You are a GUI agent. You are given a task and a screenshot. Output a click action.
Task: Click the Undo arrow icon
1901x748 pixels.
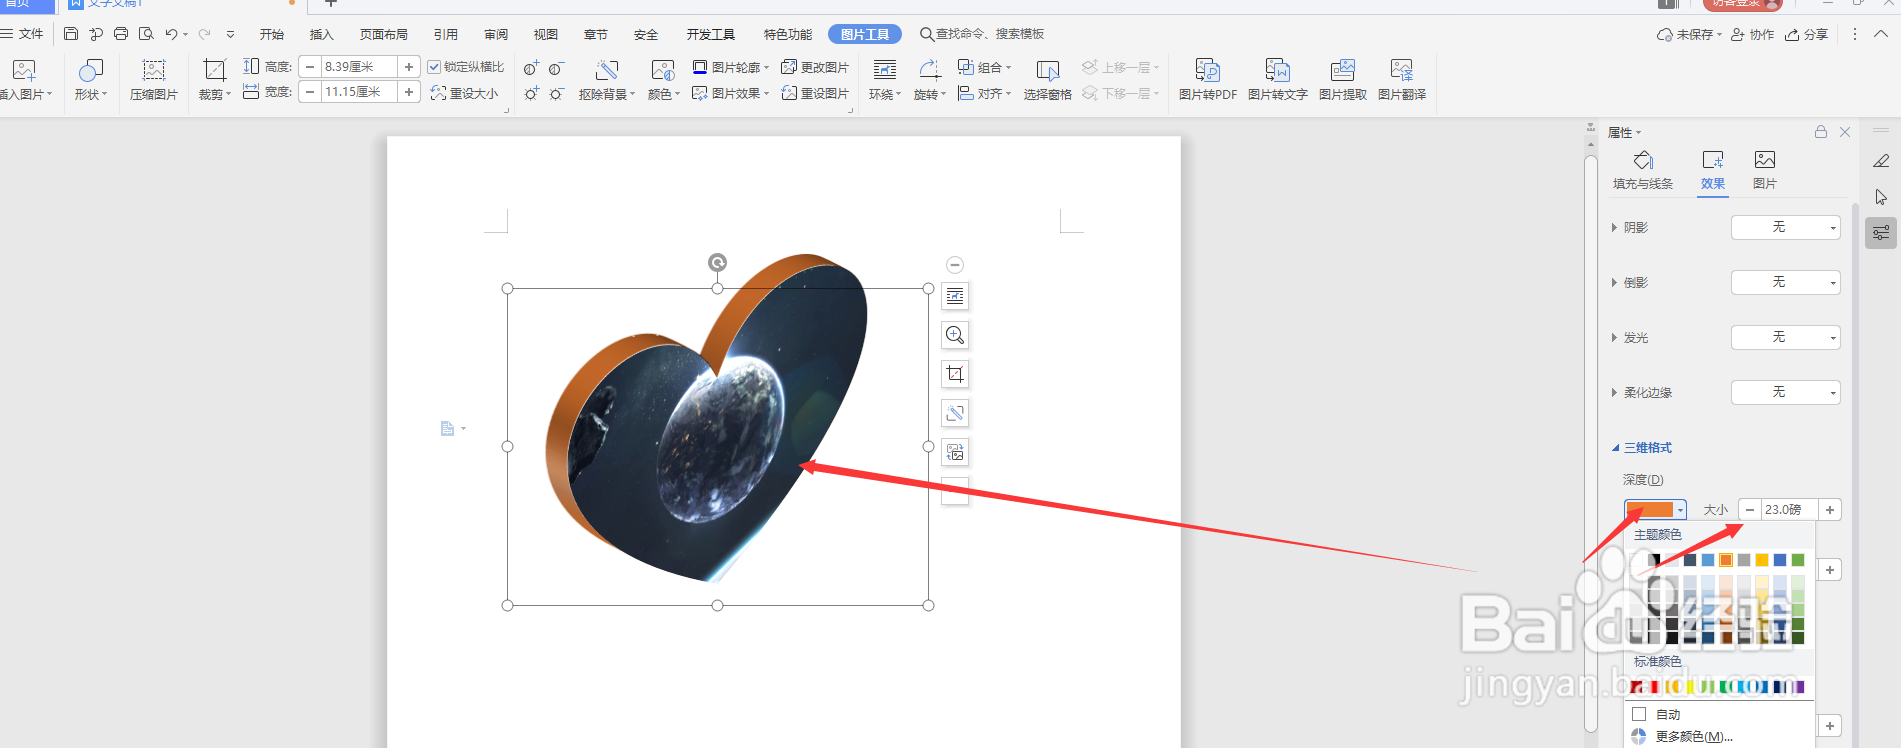pos(171,34)
